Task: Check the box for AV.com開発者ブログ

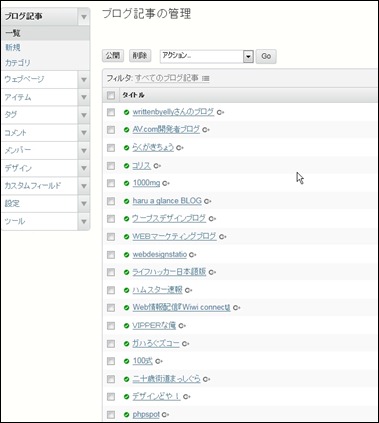Action: click(111, 130)
